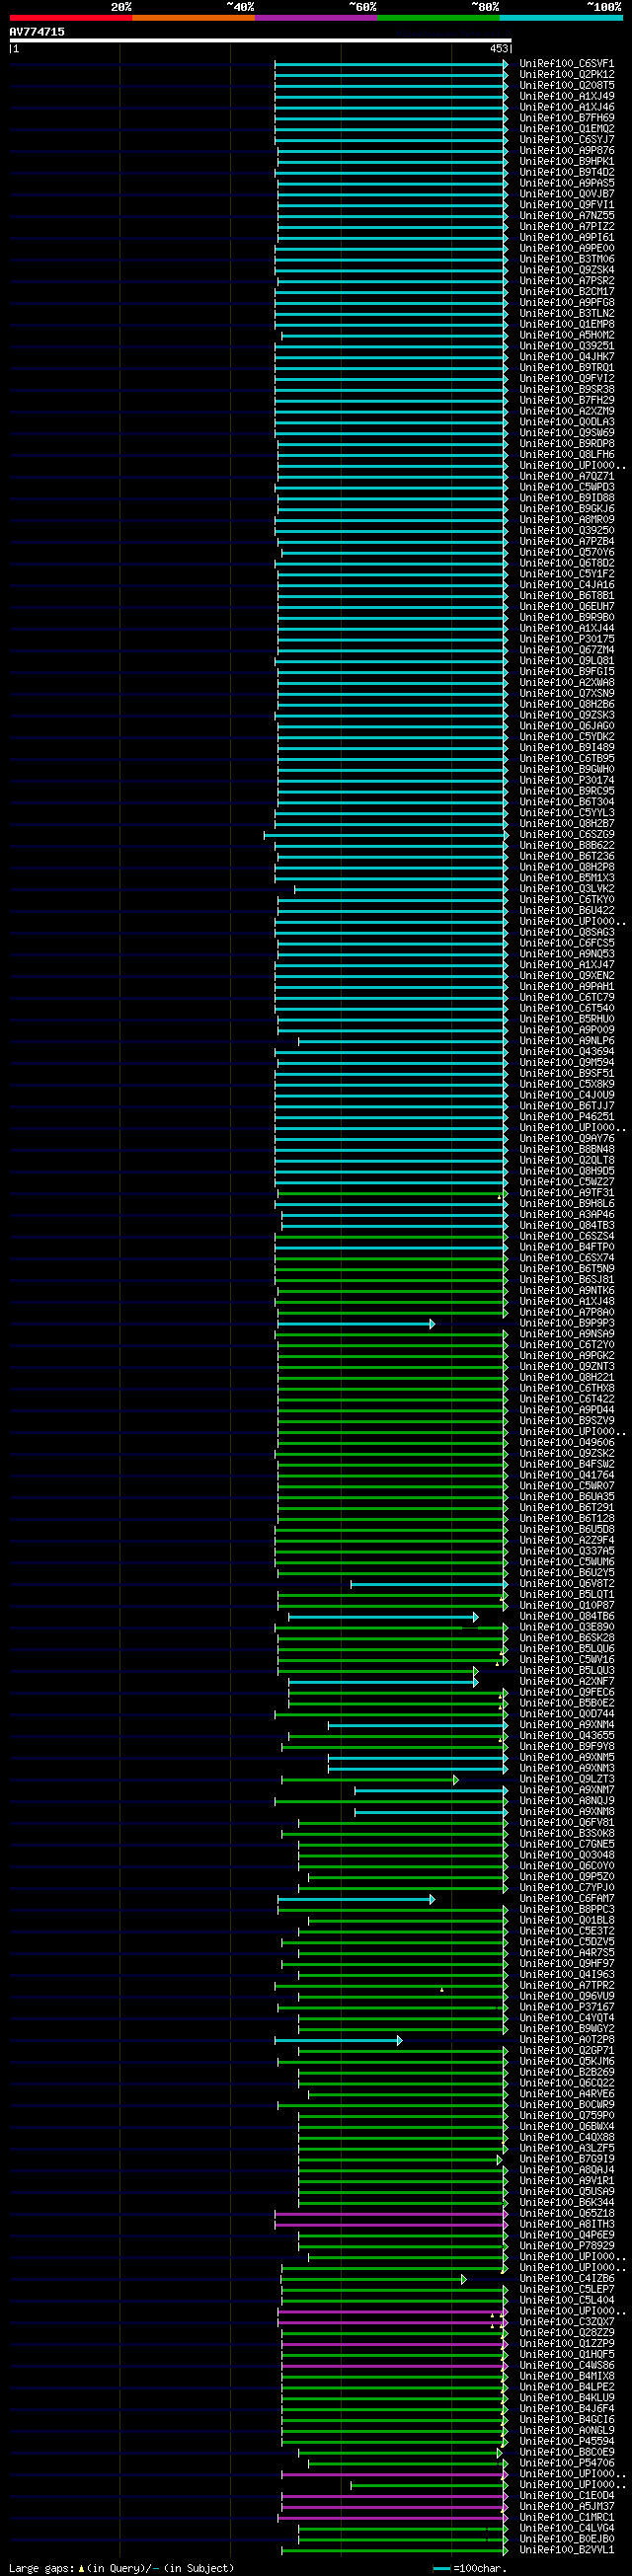
Task: Select hit label UniRef100_B7G9I9
Action: point(567,2159)
